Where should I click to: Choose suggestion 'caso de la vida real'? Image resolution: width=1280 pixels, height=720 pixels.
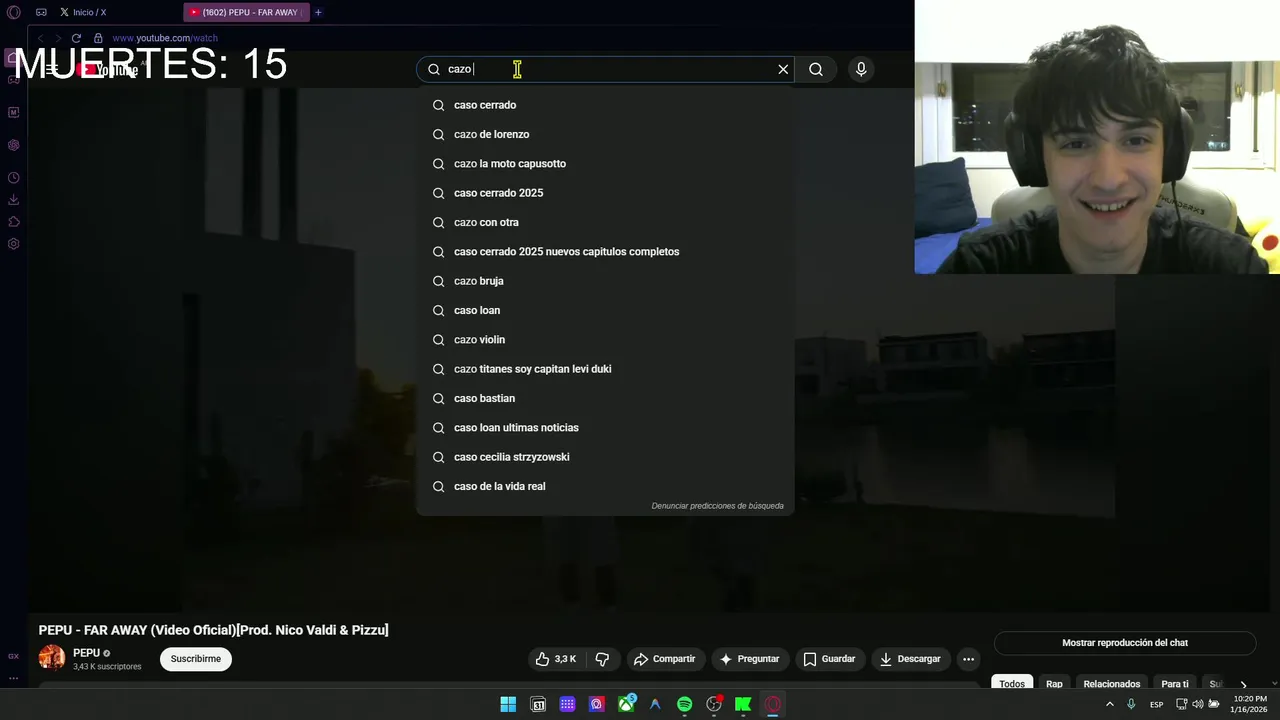tap(605, 486)
